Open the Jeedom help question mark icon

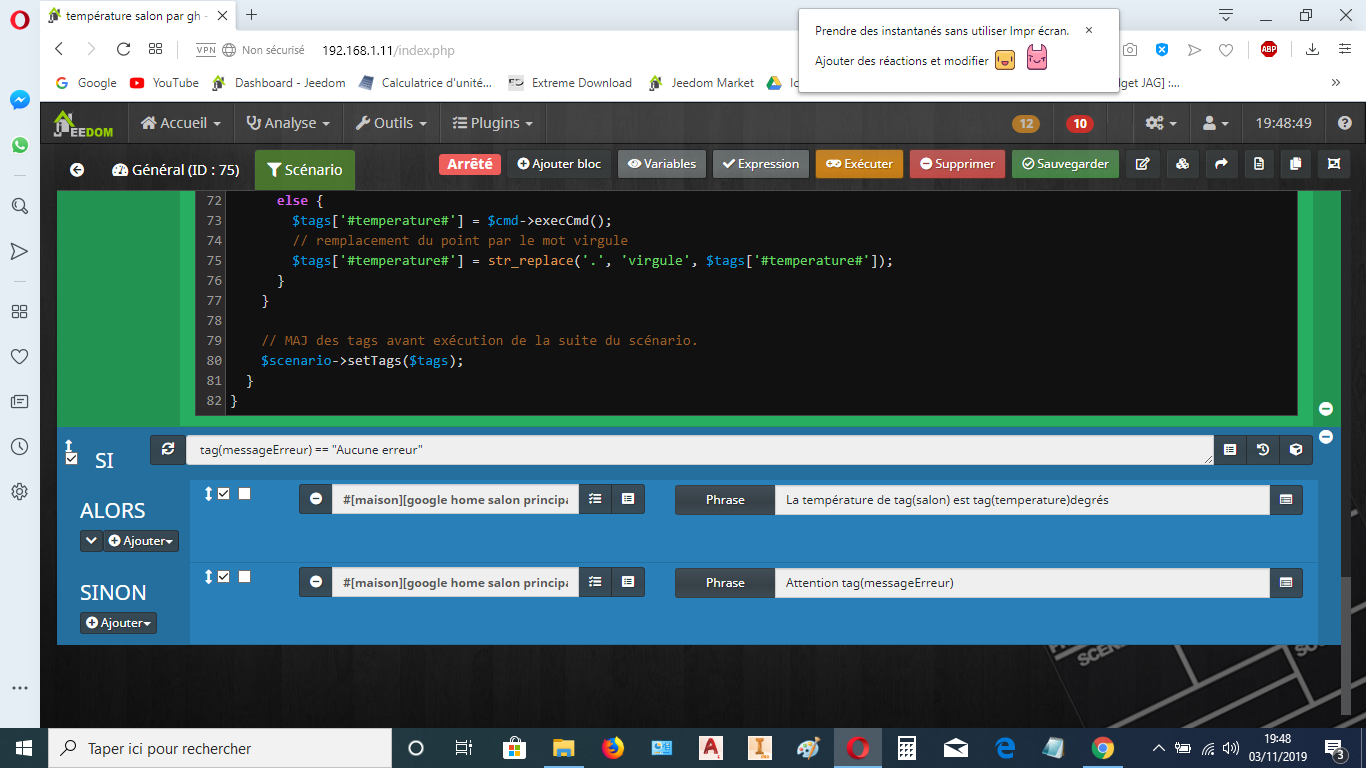click(x=1345, y=123)
